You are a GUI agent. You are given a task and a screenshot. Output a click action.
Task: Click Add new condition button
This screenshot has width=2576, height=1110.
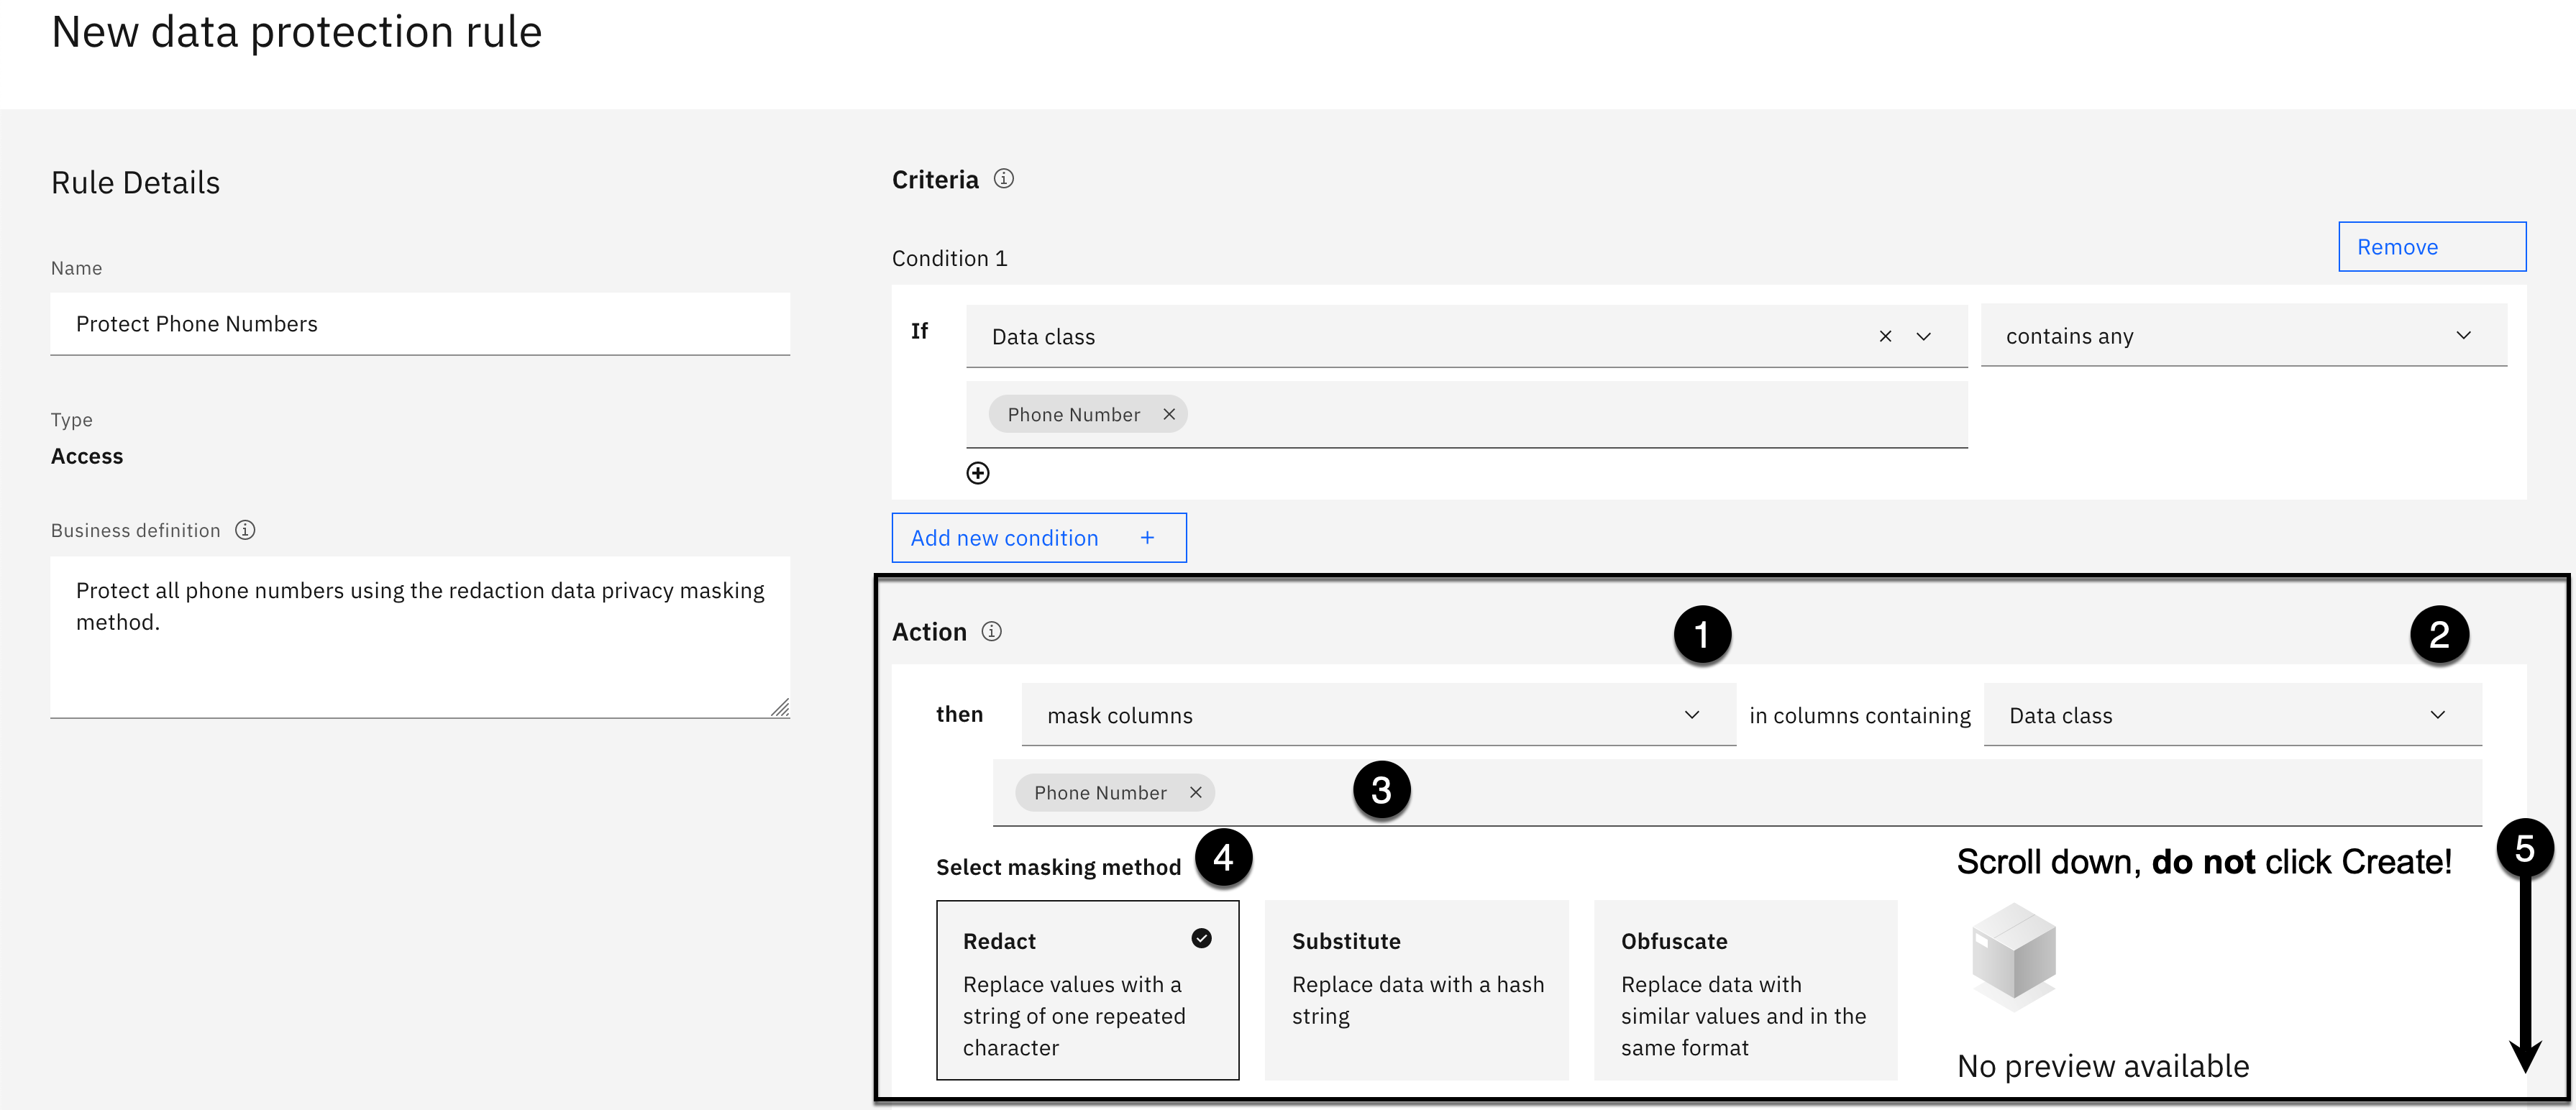click(x=1038, y=538)
